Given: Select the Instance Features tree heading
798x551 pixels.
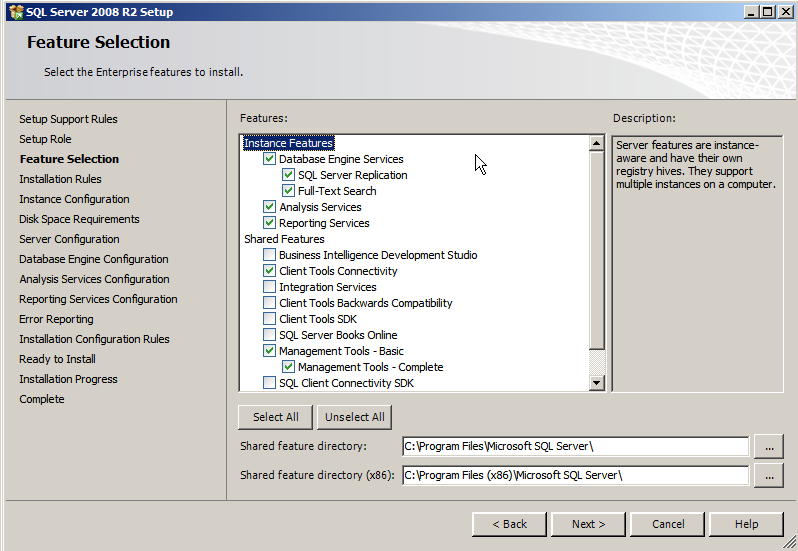Looking at the screenshot, I should [289, 143].
